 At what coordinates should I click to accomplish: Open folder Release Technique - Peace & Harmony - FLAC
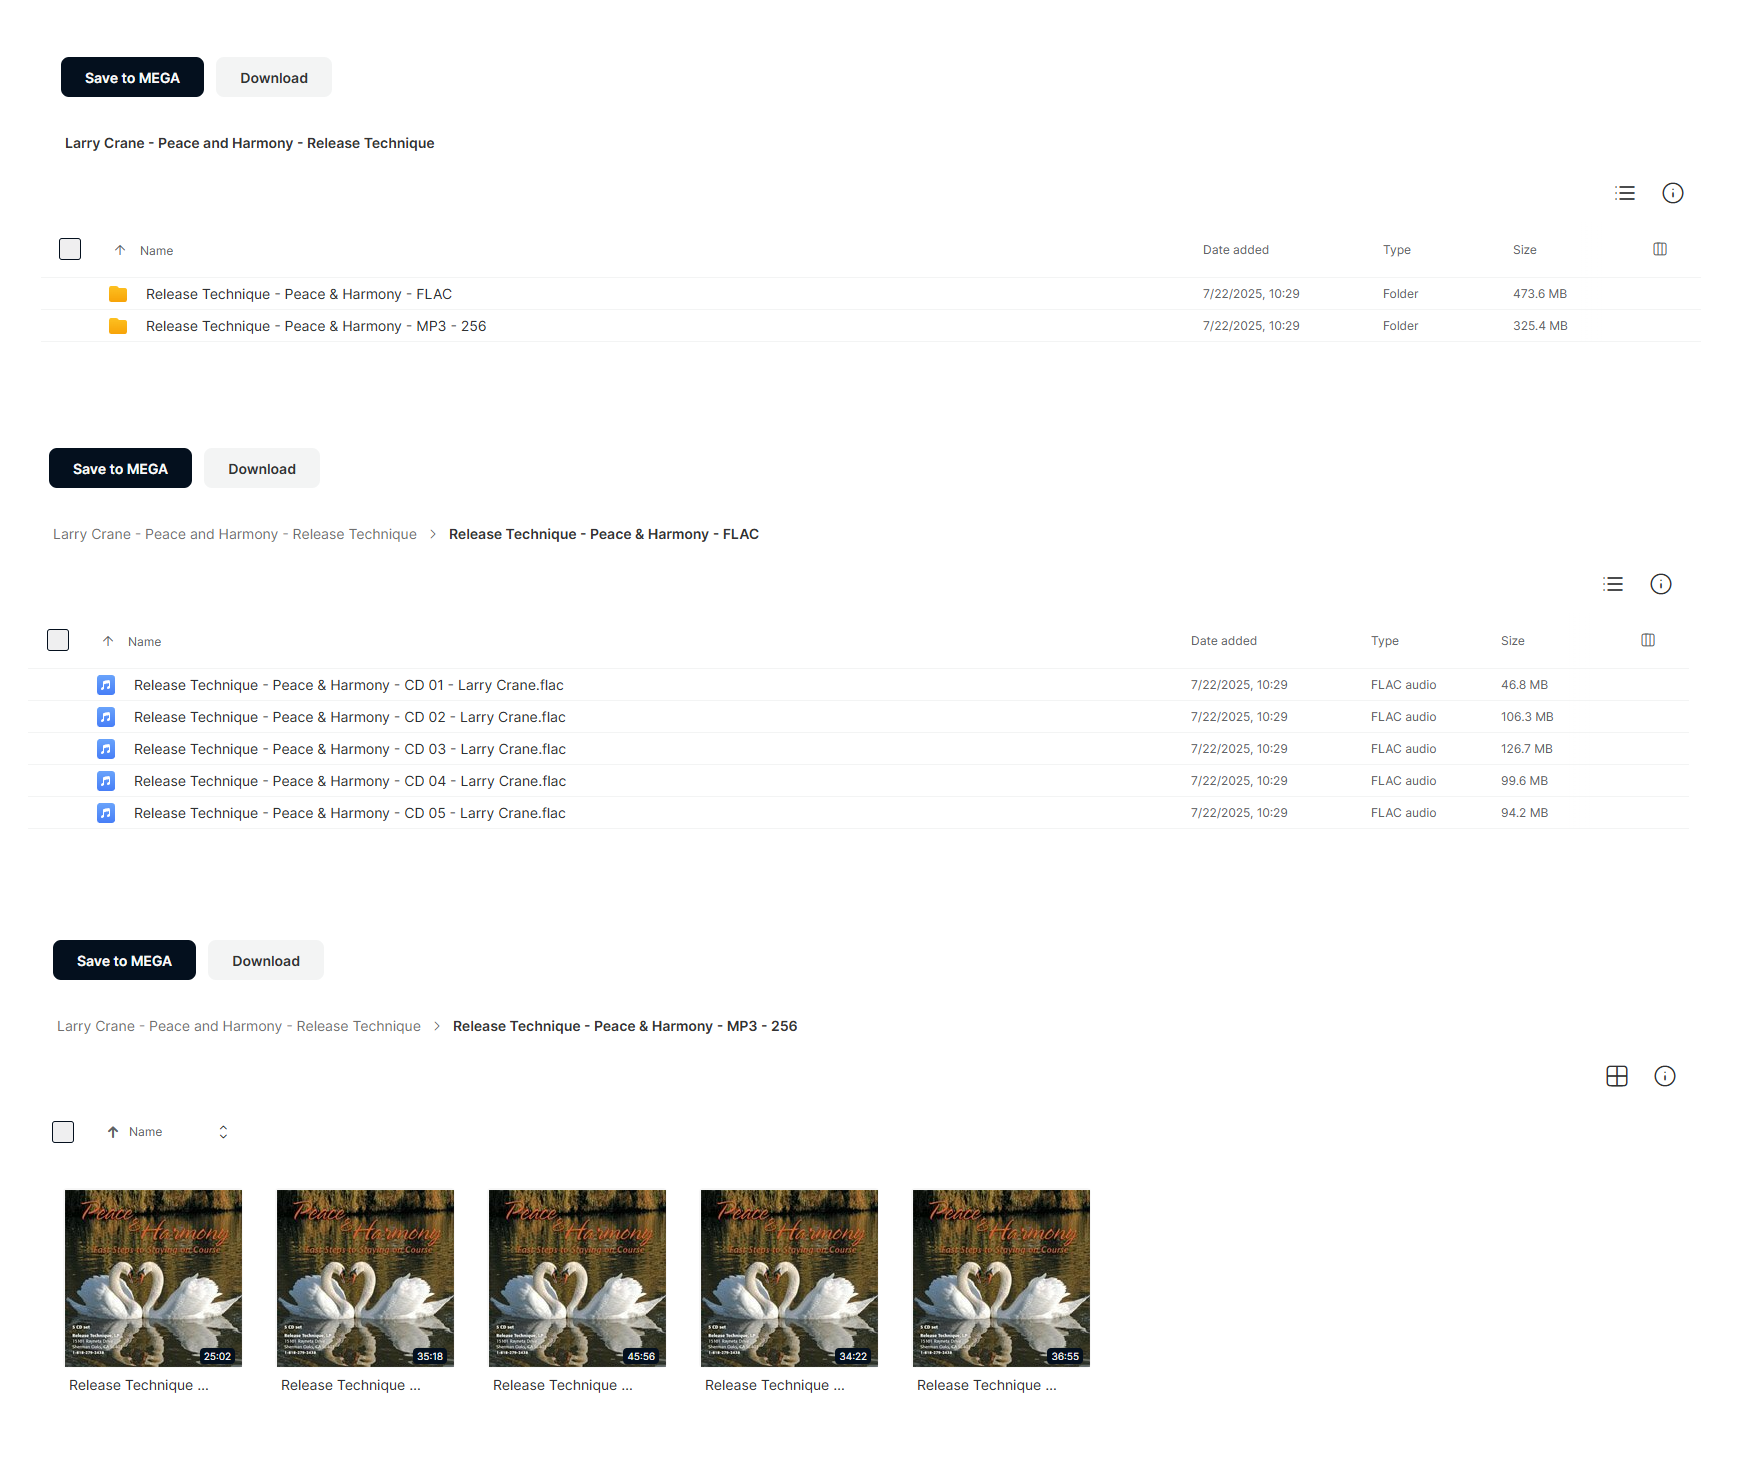click(x=299, y=294)
